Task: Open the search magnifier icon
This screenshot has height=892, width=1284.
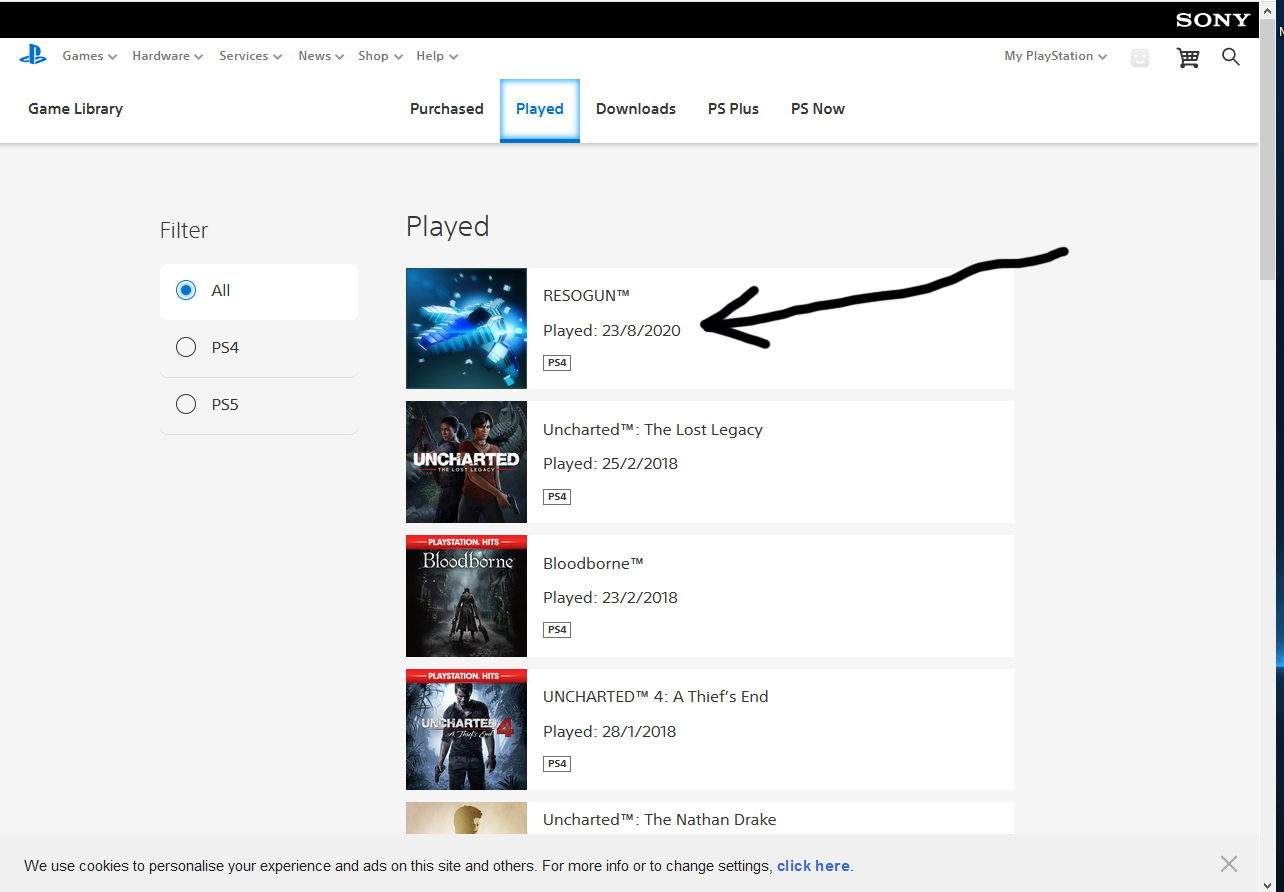Action: [x=1231, y=57]
